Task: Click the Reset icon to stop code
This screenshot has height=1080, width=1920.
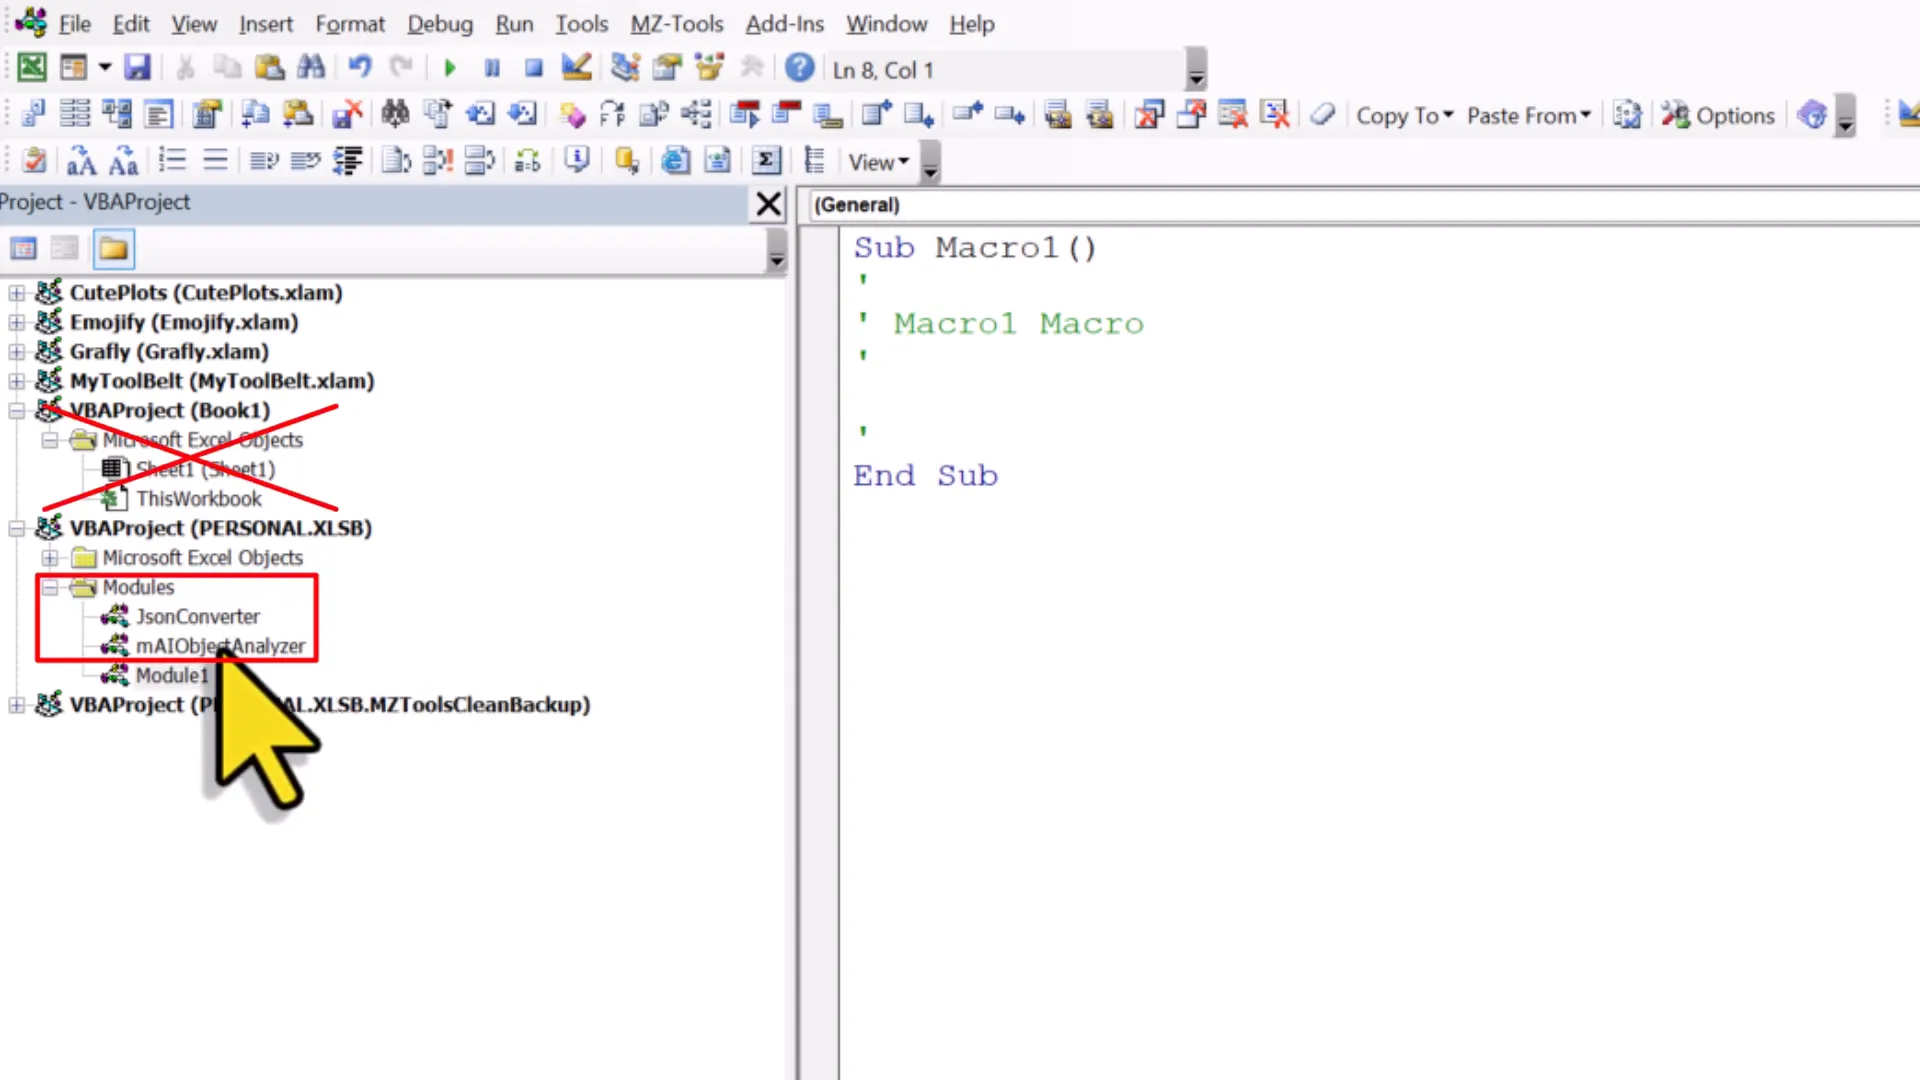Action: (x=533, y=67)
